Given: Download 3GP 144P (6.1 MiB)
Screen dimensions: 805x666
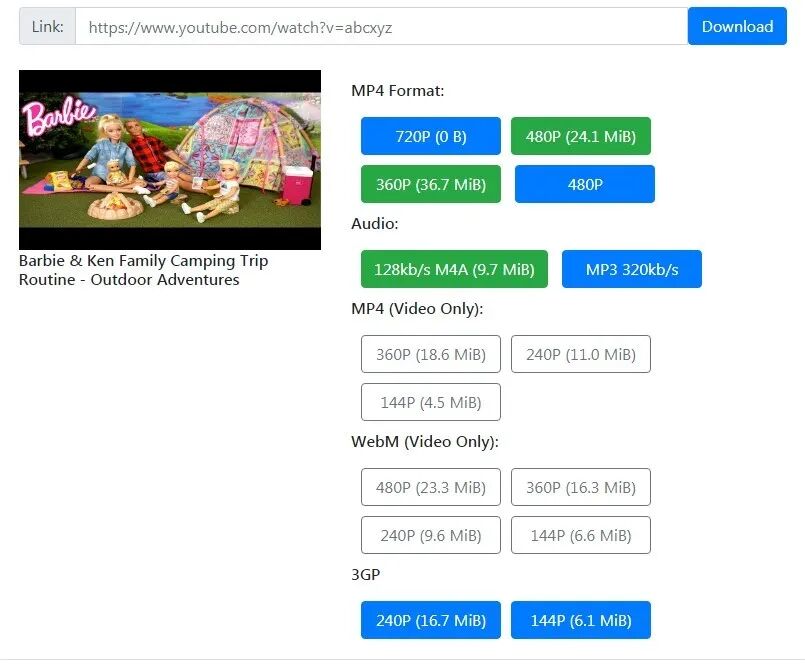Looking at the screenshot, I should pos(581,620).
